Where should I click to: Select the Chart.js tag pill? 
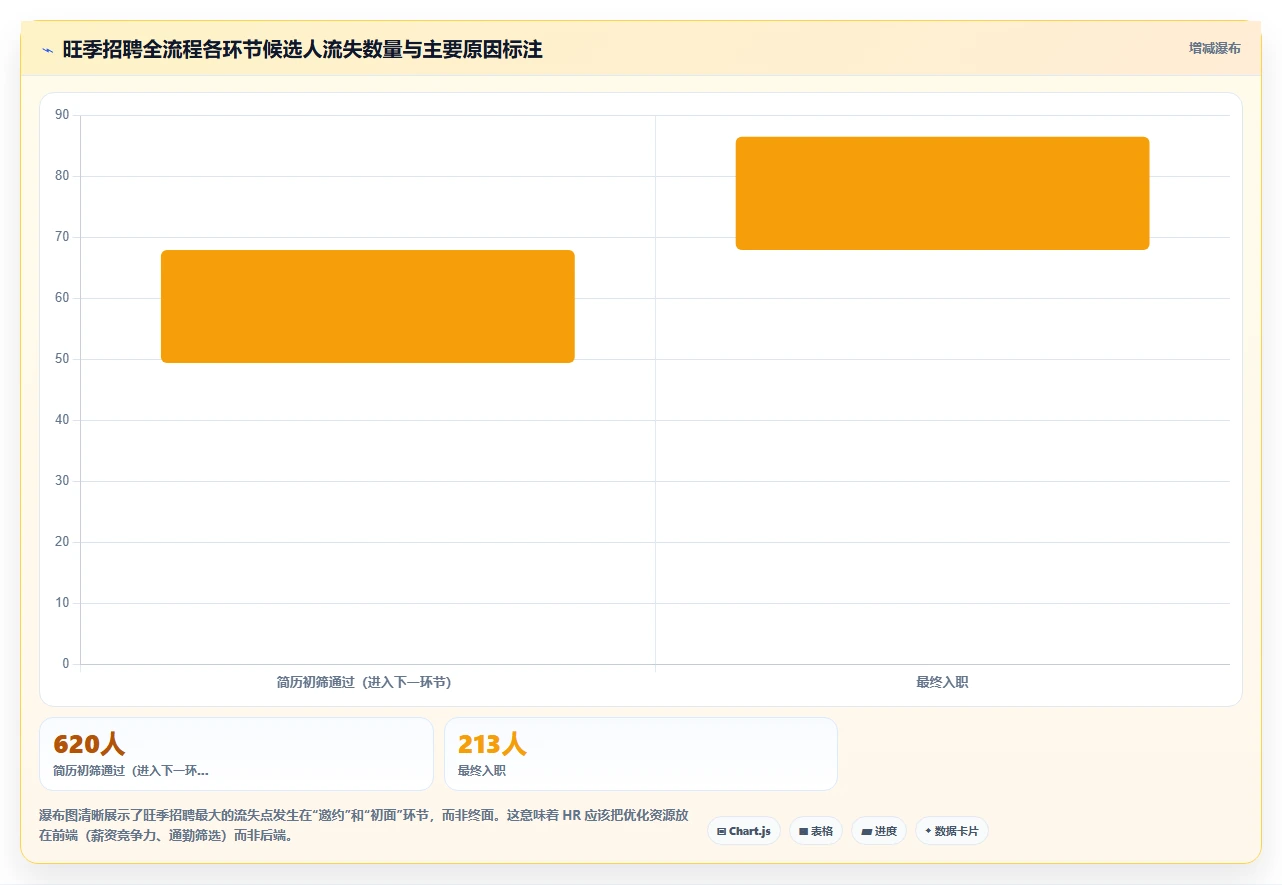[x=744, y=831]
